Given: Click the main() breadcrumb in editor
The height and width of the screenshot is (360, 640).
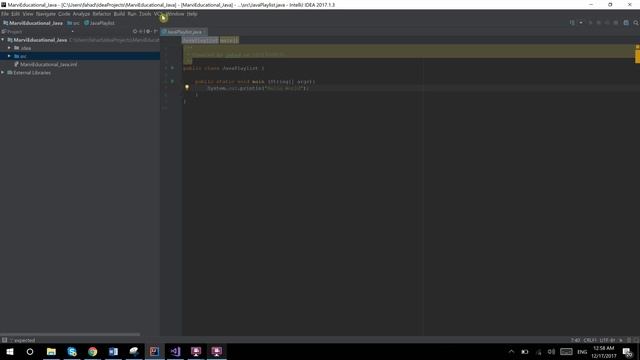Looking at the screenshot, I should [229, 40].
